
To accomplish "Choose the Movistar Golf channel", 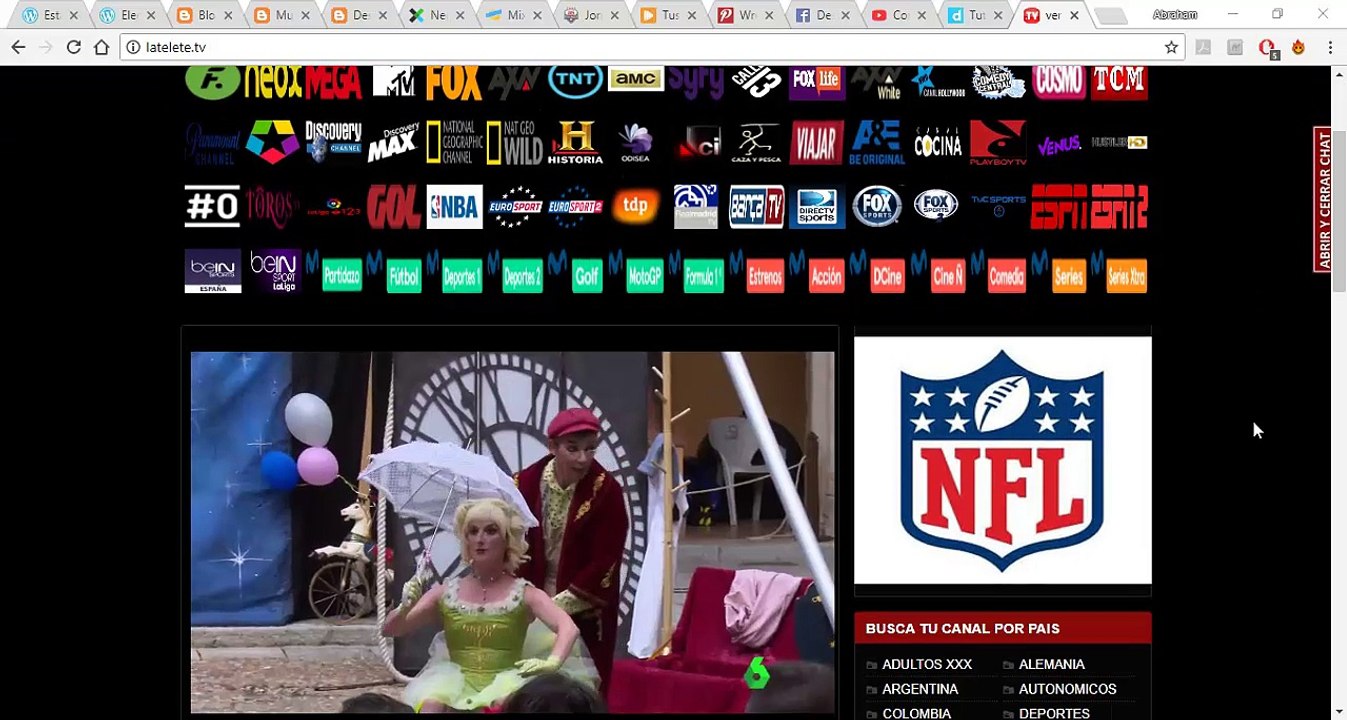I will point(575,271).
